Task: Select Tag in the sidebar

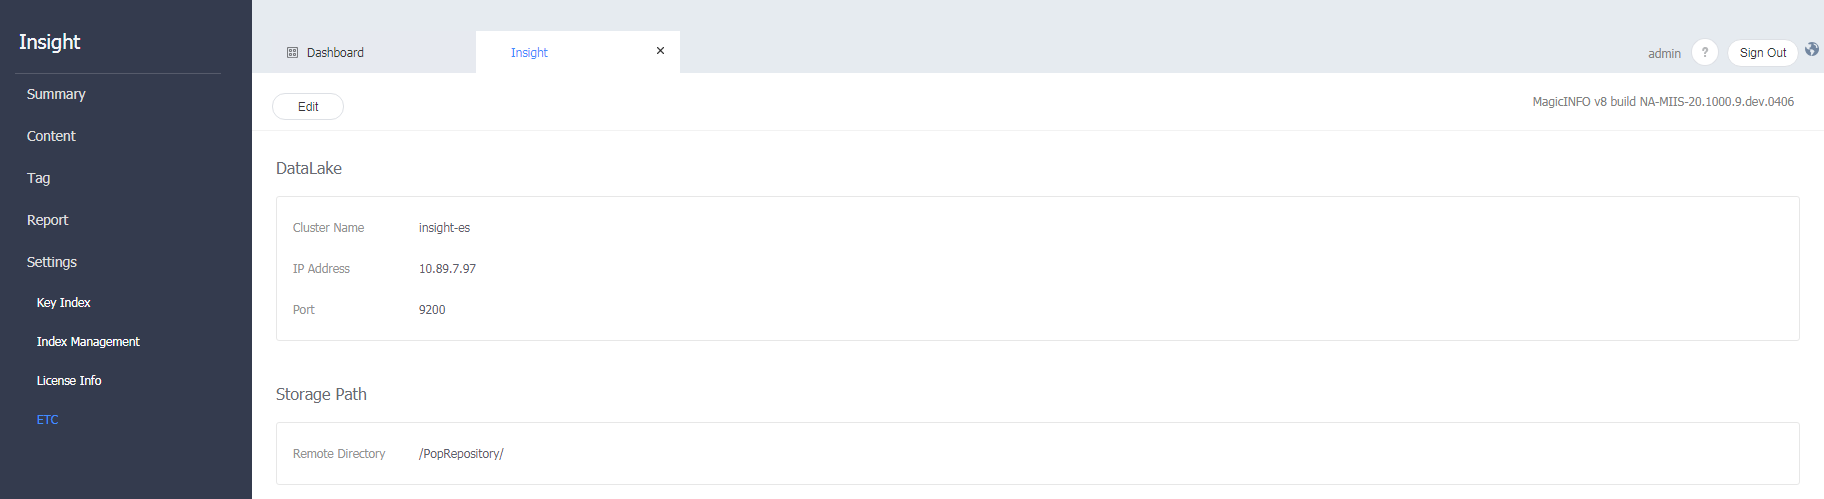Action: click(x=38, y=178)
